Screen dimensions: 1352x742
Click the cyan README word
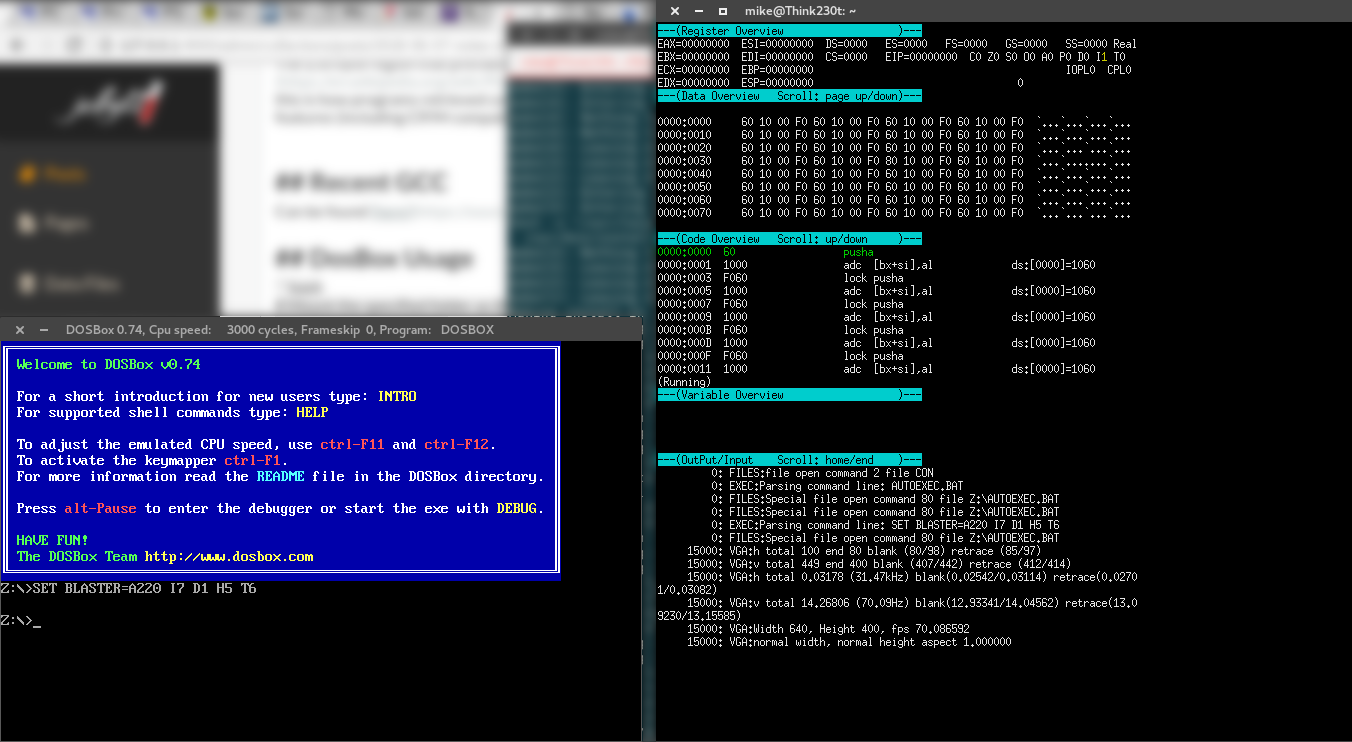coord(280,477)
